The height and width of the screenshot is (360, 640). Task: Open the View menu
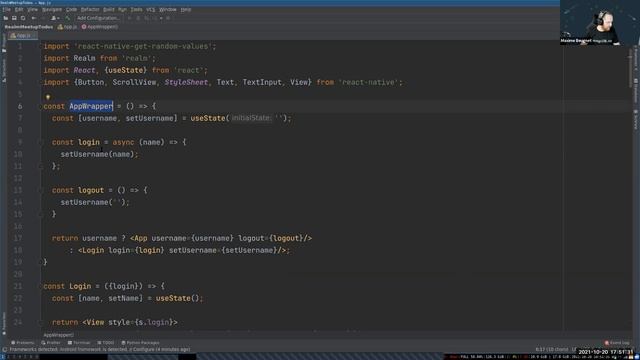coord(32,9)
